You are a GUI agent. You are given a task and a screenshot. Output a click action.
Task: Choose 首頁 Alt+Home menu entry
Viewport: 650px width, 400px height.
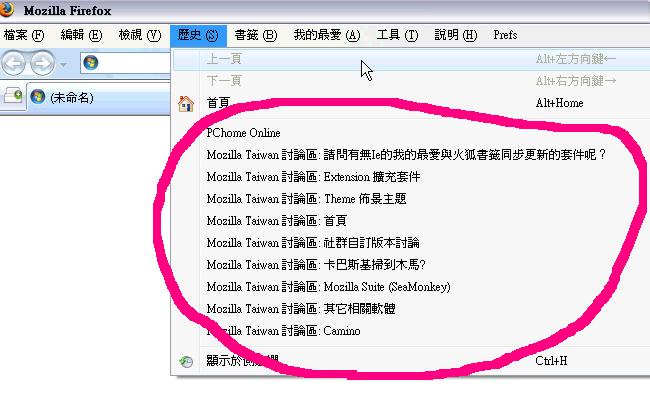(x=411, y=103)
